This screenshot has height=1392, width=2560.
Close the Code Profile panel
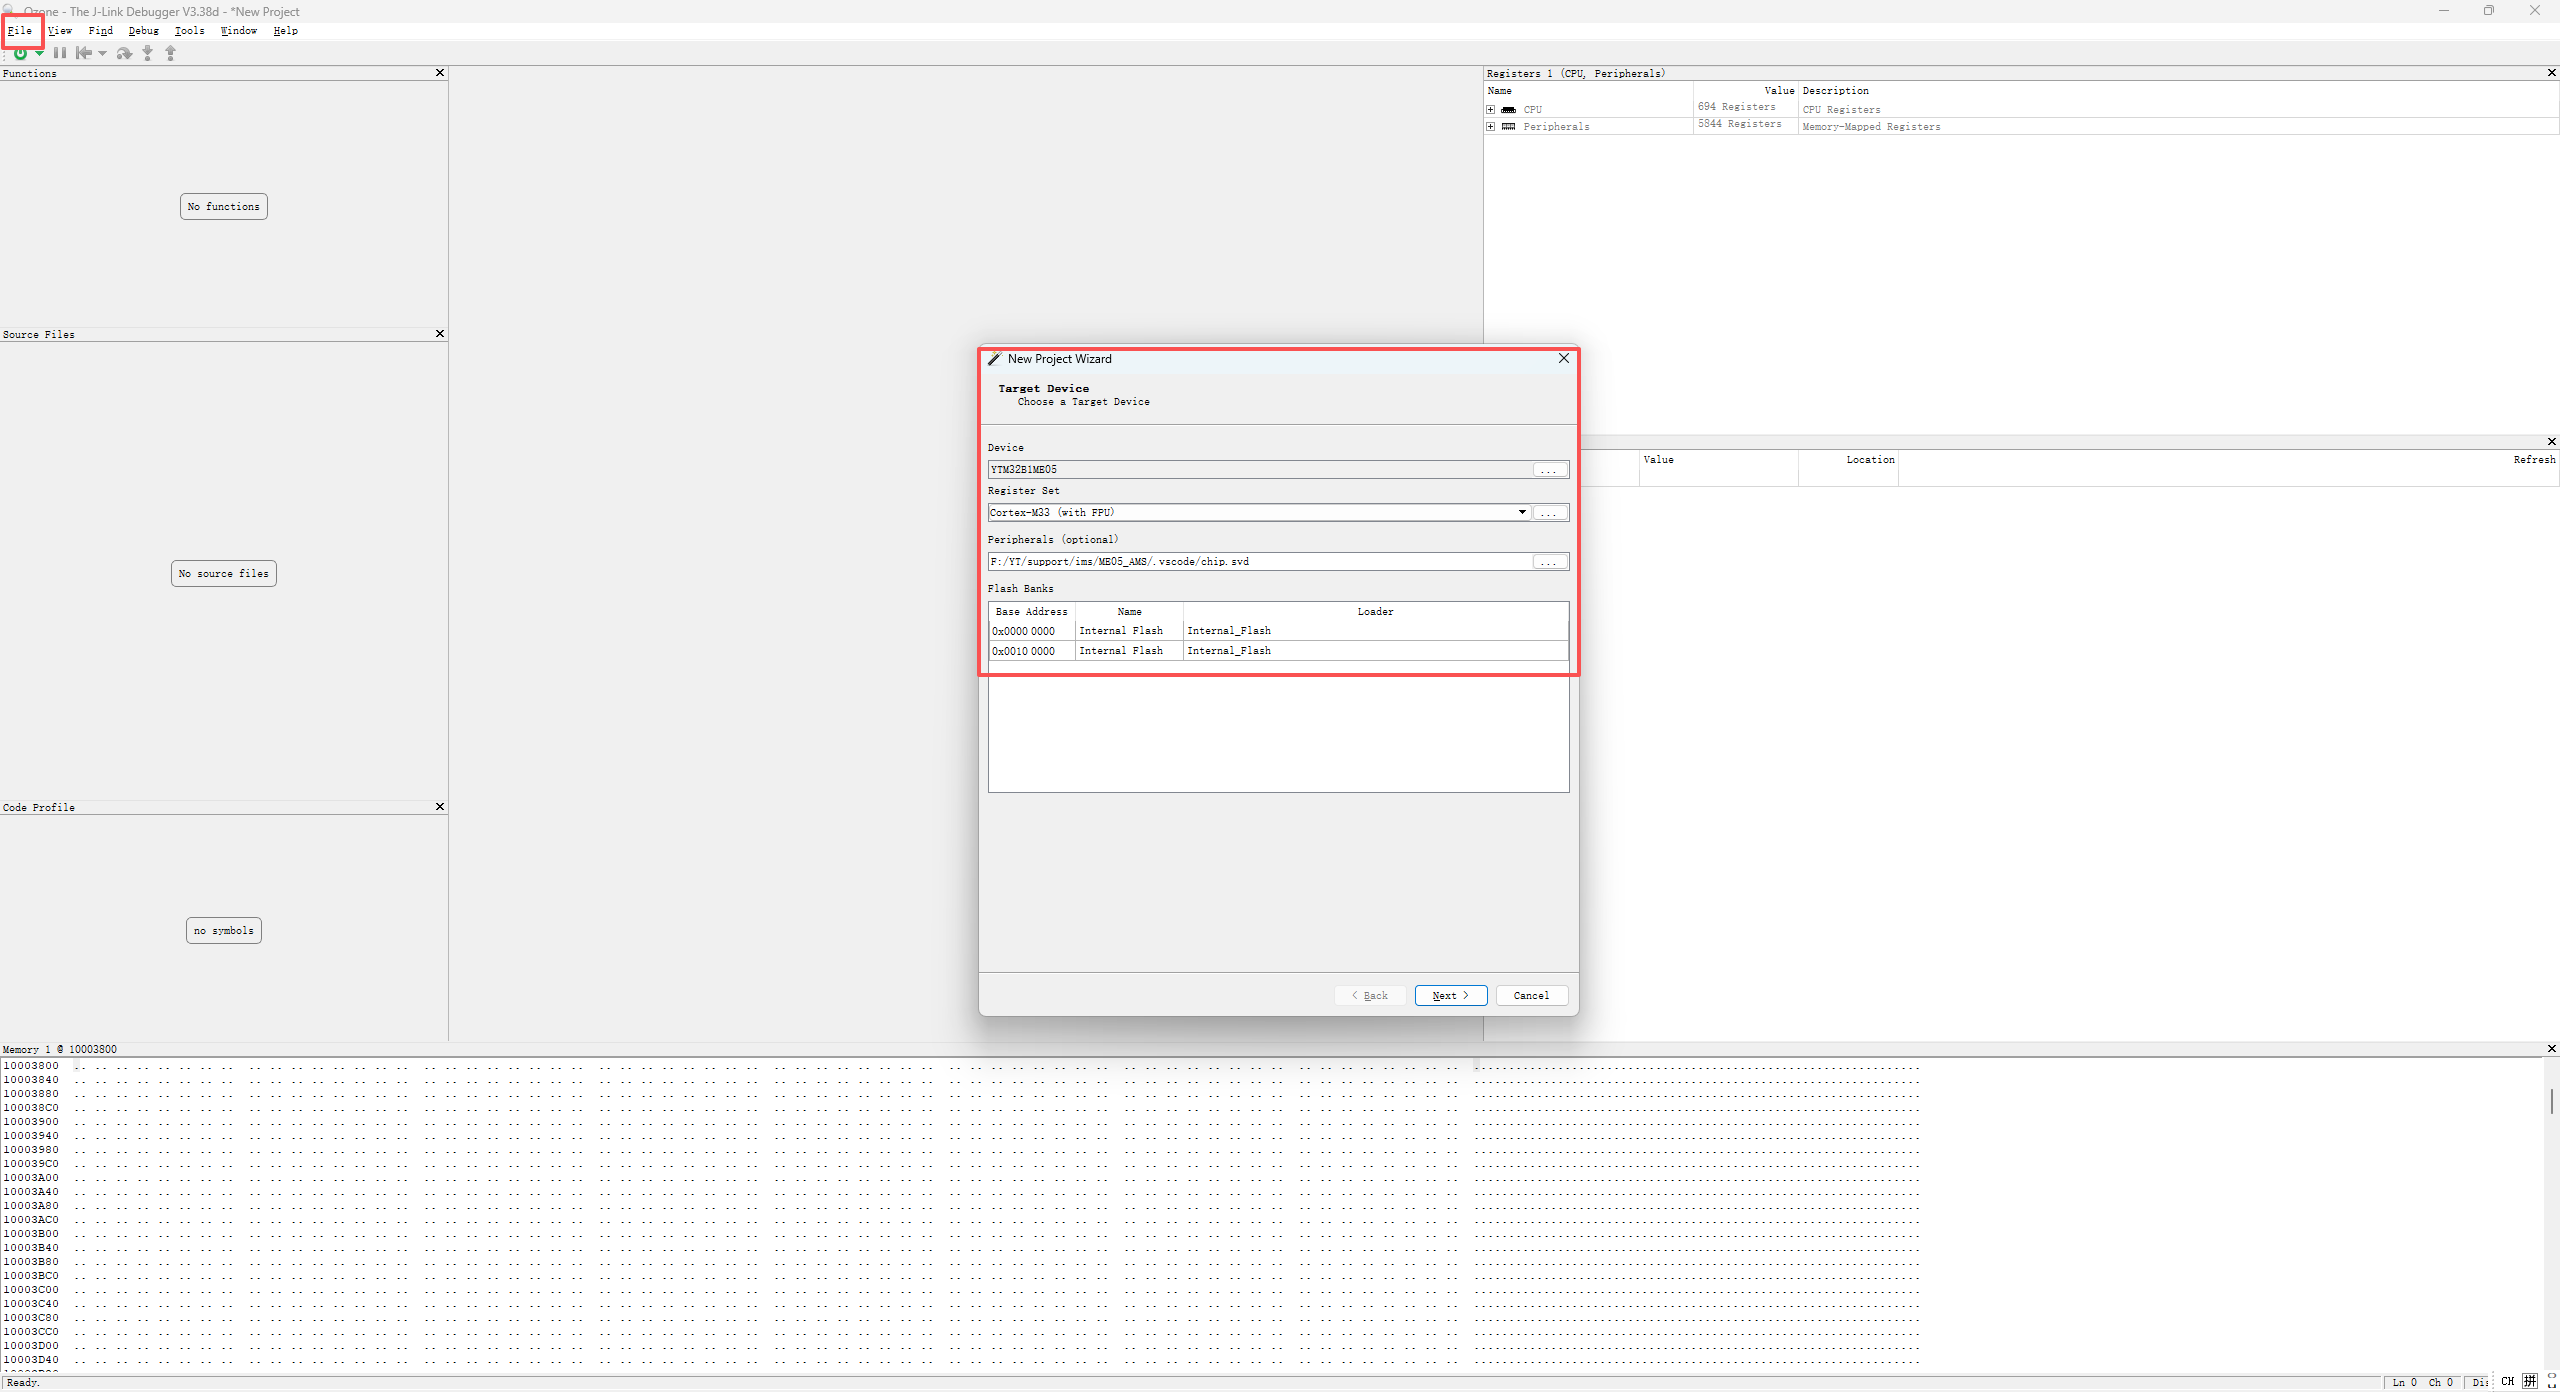click(440, 806)
